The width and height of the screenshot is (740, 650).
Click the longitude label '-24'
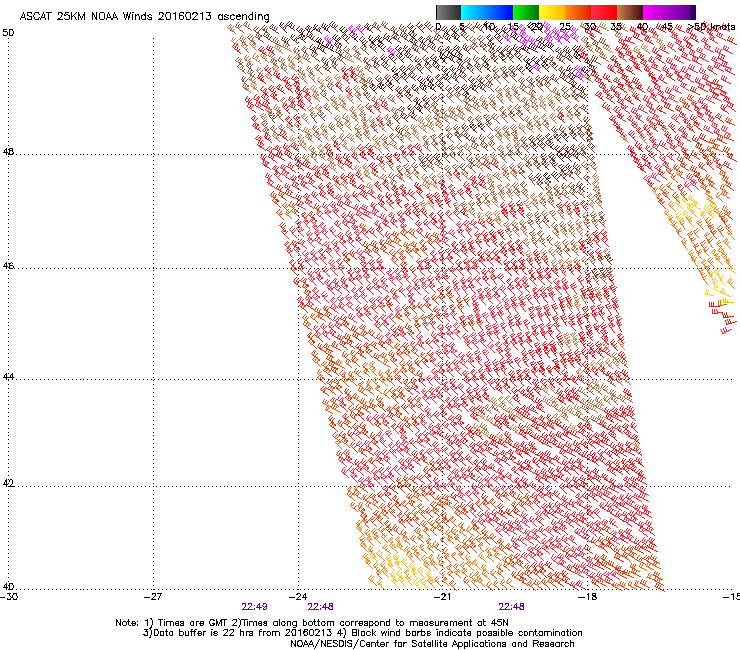(298, 597)
